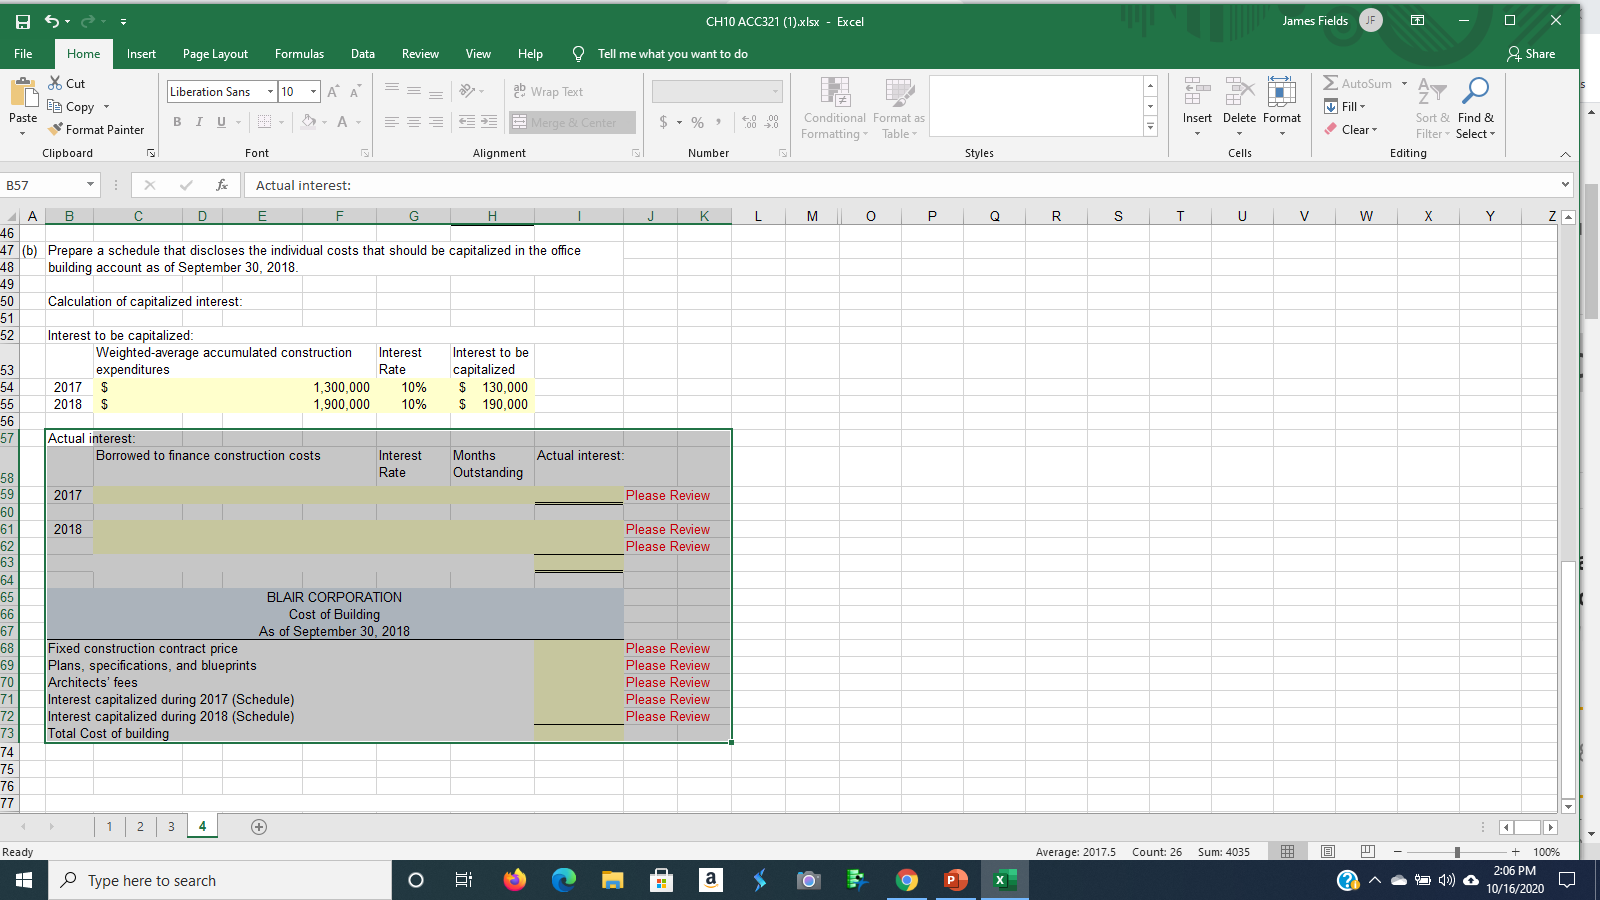The height and width of the screenshot is (900, 1600).
Task: Open Conditional Formatting options
Action: tap(834, 107)
